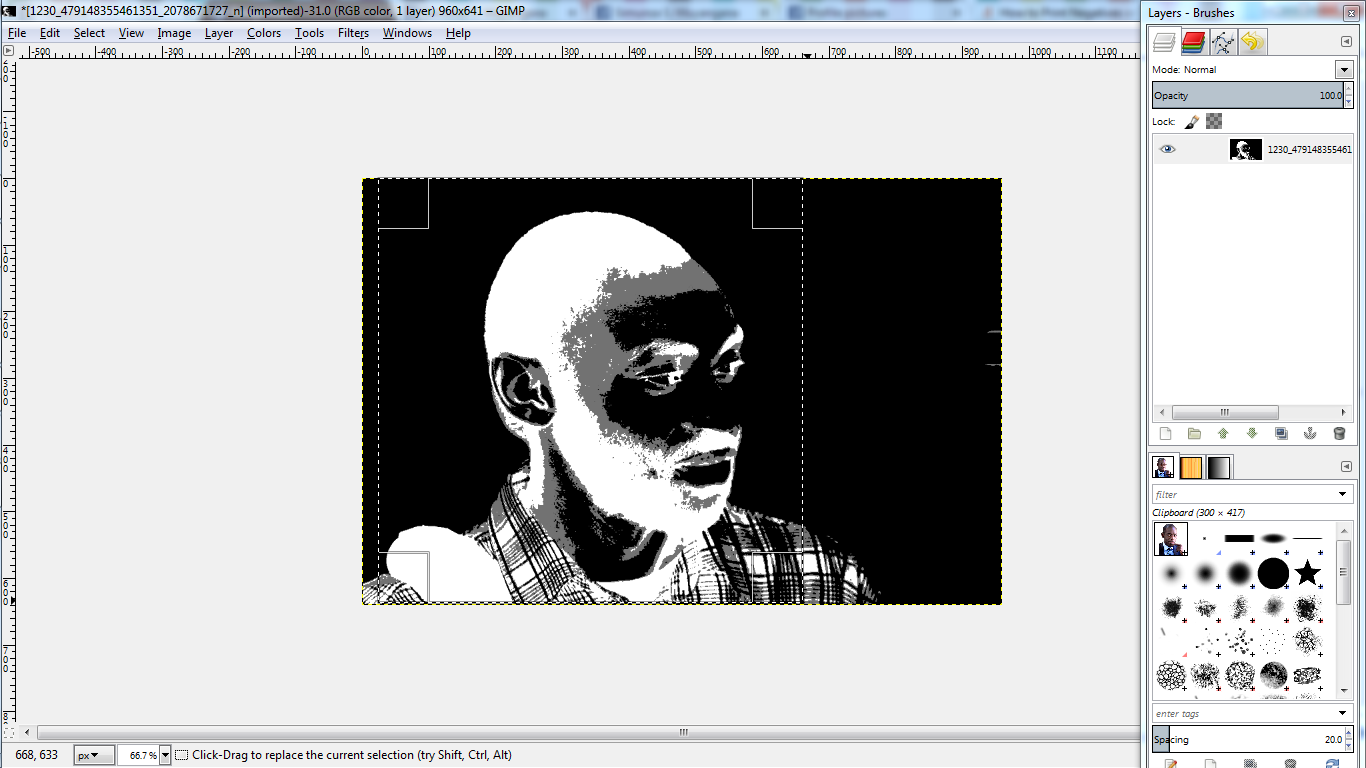Switch to the Layers dock tab
Image resolution: width=1366 pixels, height=768 pixels.
point(1164,42)
